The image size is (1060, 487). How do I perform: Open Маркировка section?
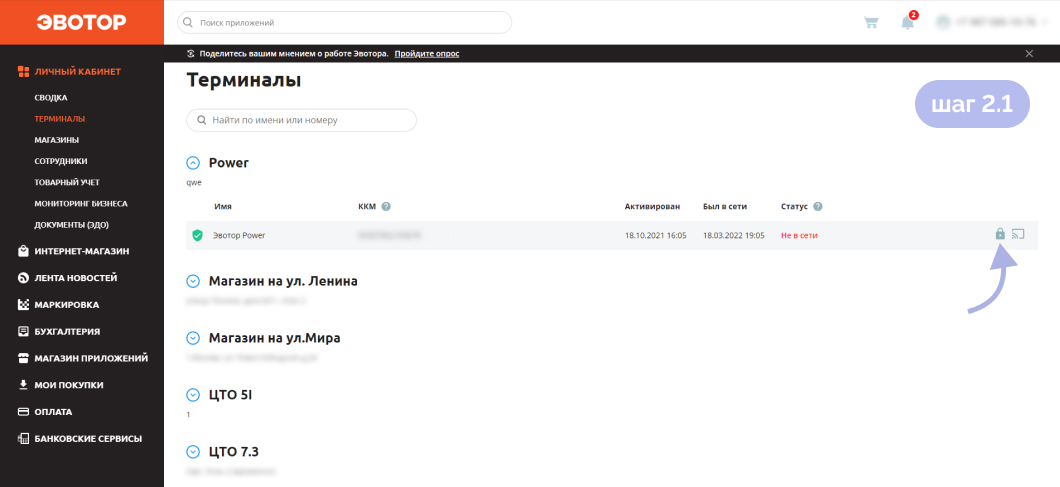67,305
